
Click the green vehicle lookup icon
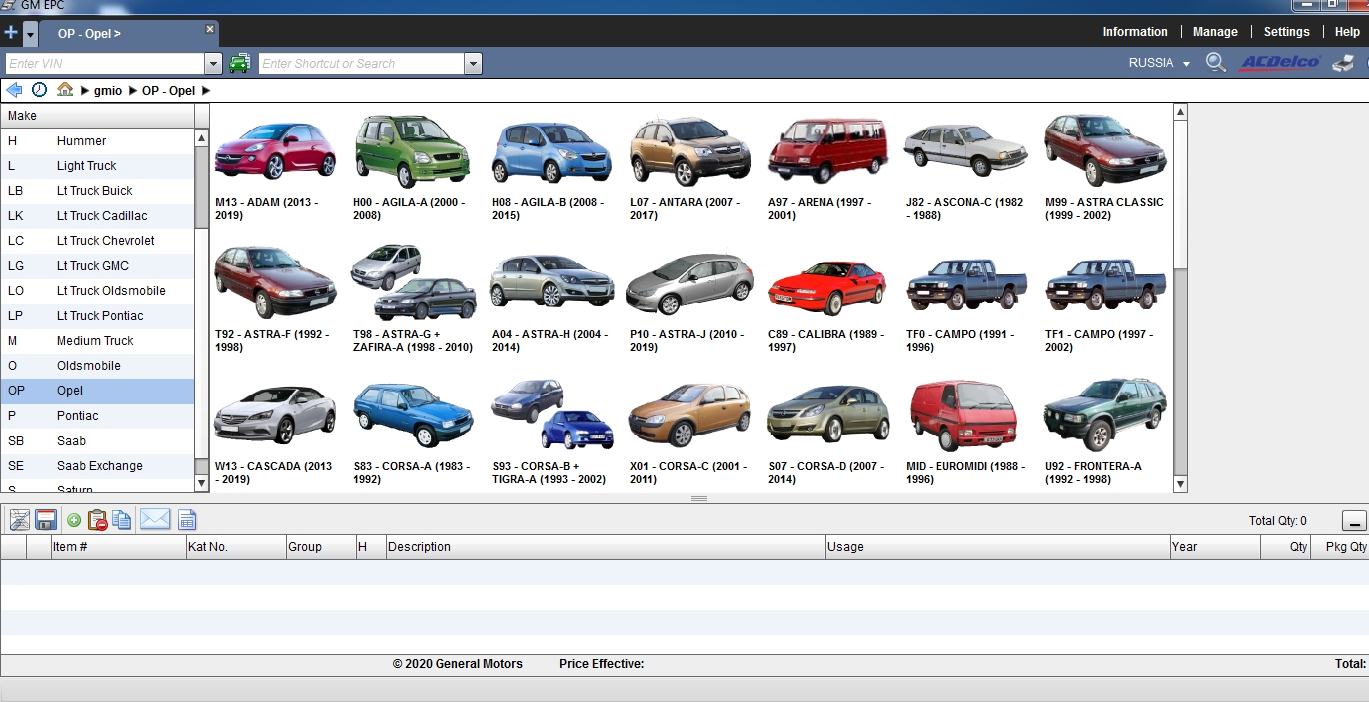(240, 64)
